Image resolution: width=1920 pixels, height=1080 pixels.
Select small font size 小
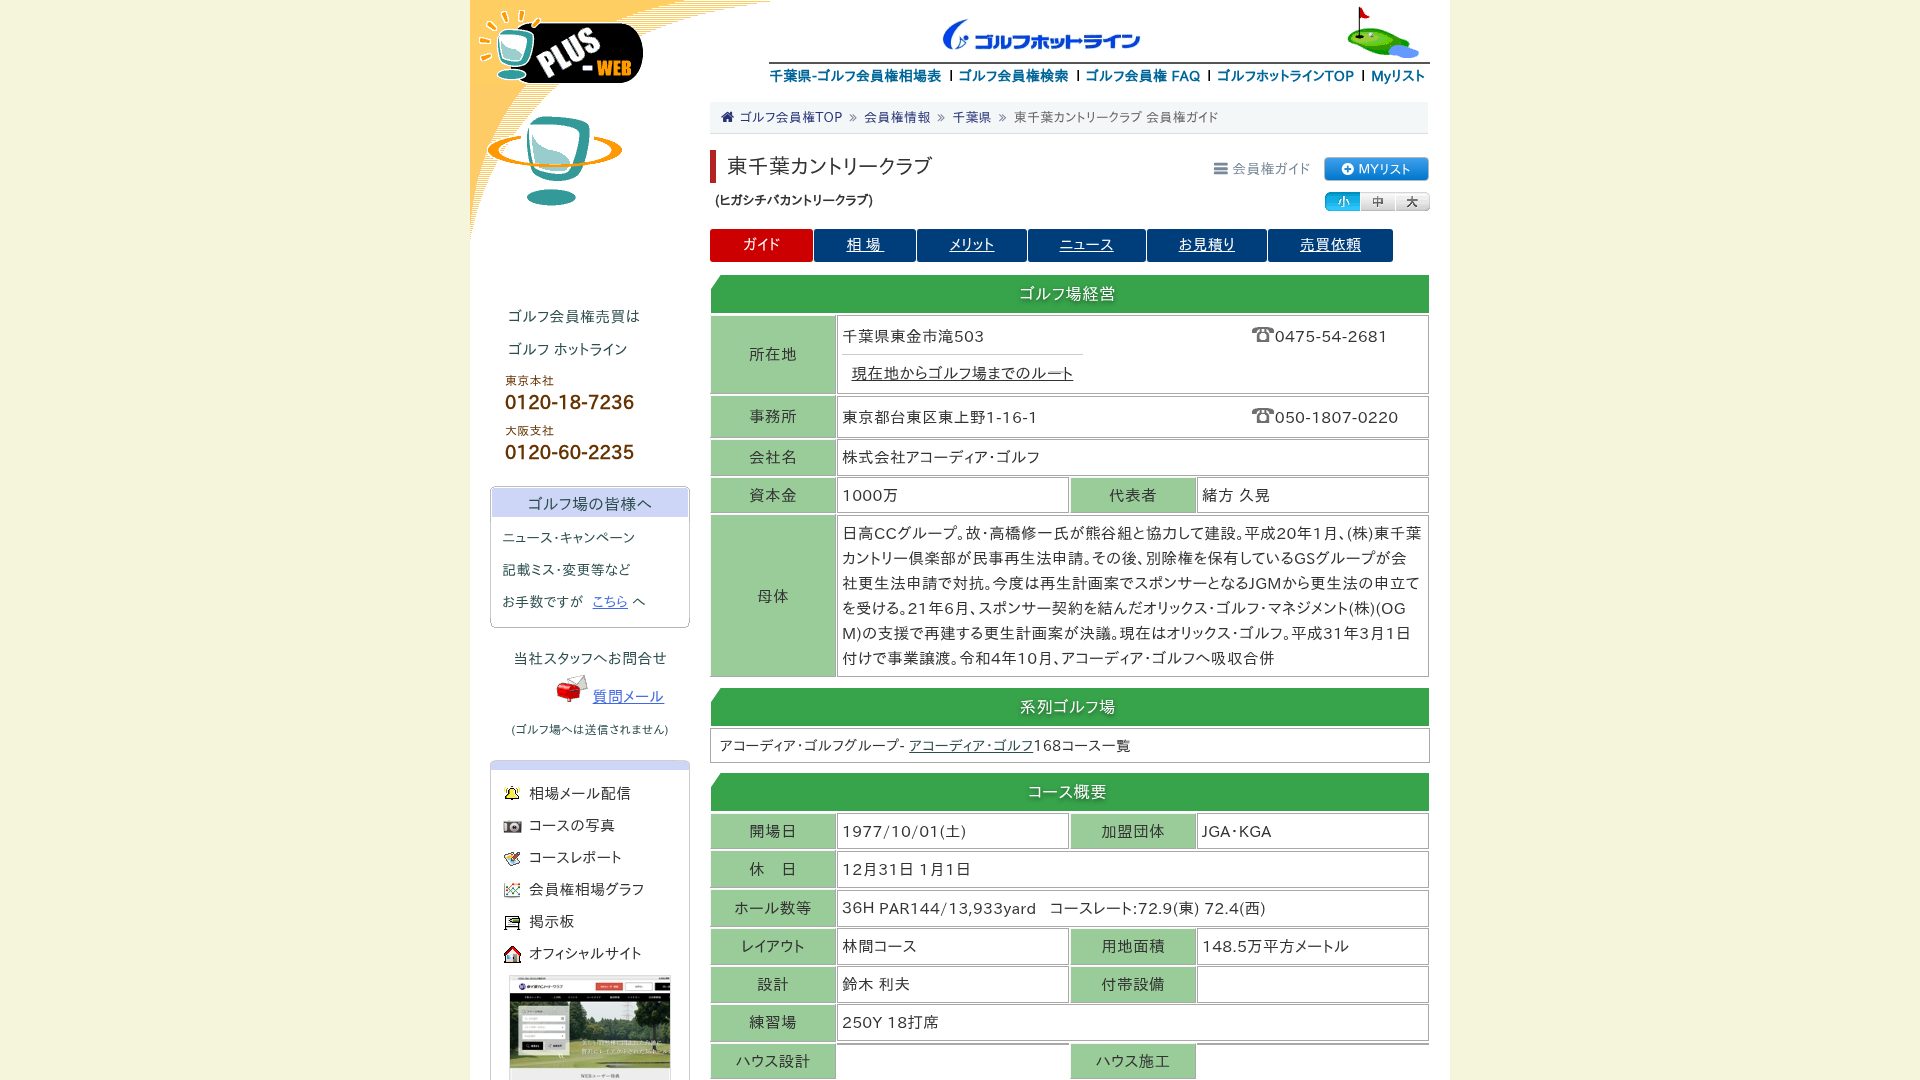point(1342,202)
